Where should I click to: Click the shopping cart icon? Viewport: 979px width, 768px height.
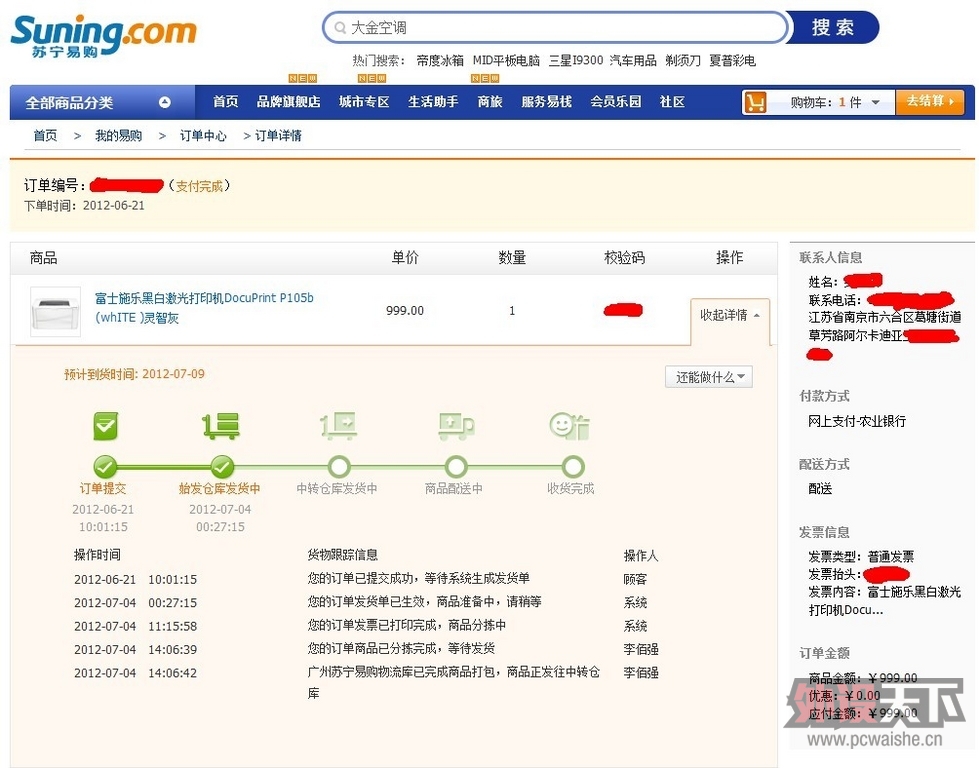(x=755, y=102)
